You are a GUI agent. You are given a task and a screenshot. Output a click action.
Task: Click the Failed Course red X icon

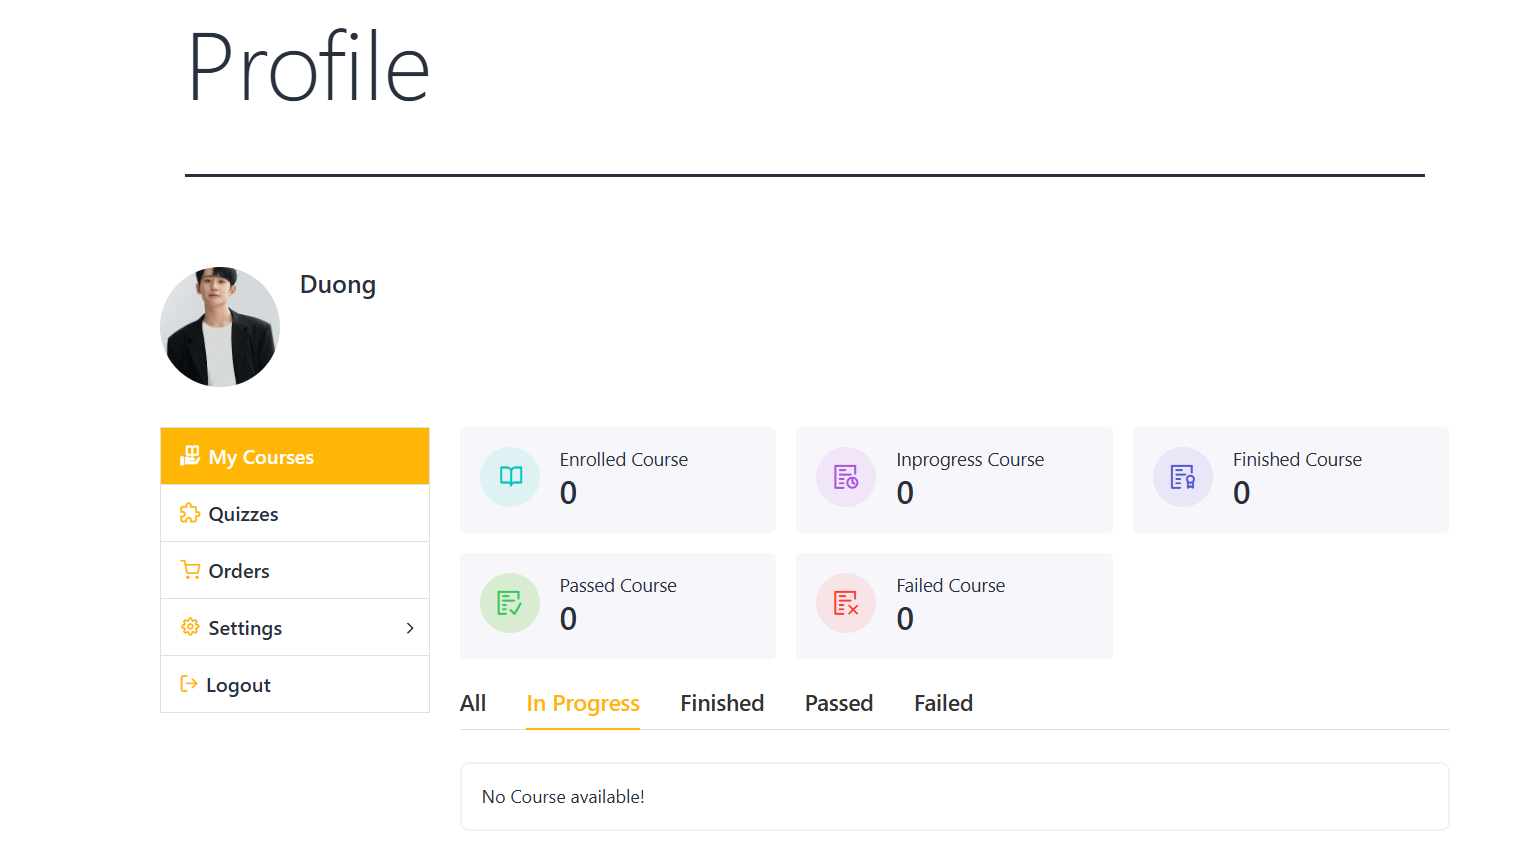pyautogui.click(x=846, y=603)
